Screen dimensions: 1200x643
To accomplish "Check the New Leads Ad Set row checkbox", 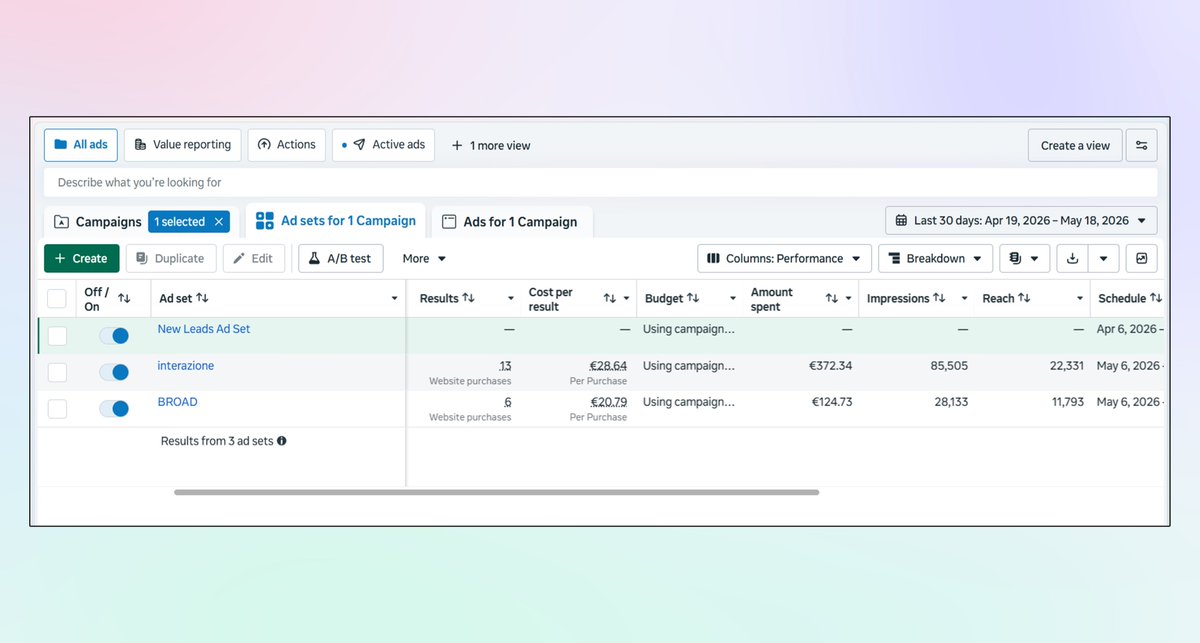I will pyautogui.click(x=57, y=336).
